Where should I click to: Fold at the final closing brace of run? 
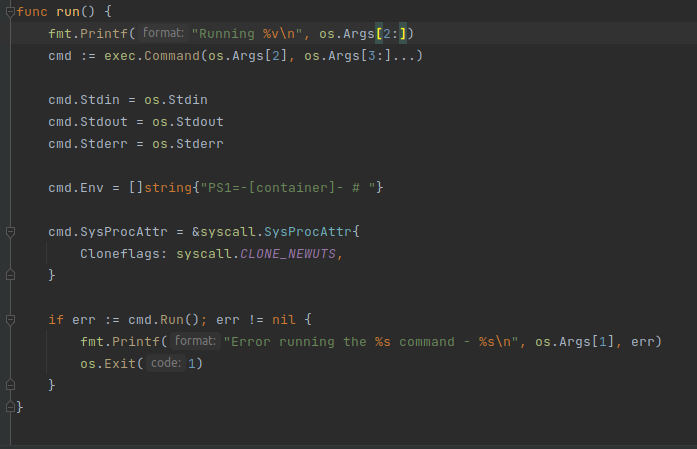[x=11, y=407]
